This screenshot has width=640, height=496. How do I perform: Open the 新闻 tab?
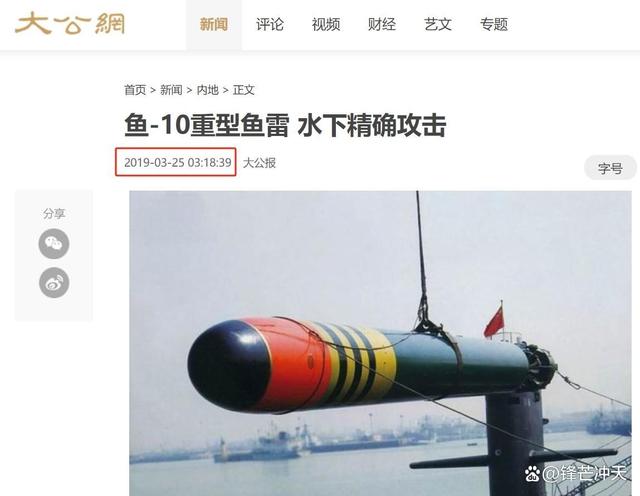[213, 25]
